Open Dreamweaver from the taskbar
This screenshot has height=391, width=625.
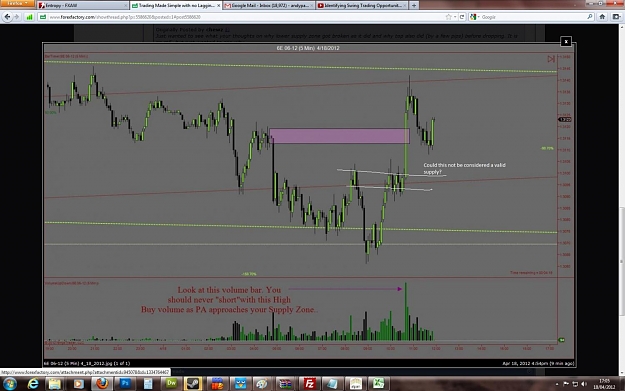tap(171, 384)
